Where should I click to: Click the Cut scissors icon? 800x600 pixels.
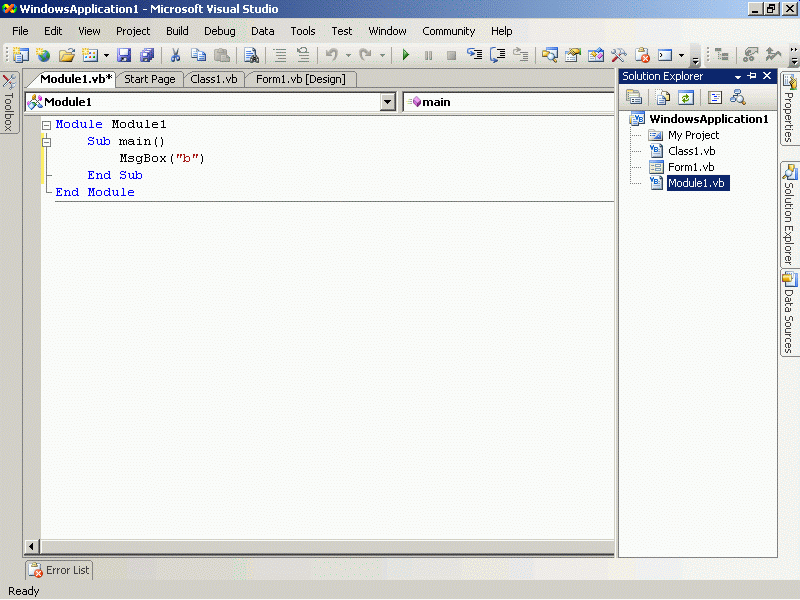pyautogui.click(x=175, y=55)
